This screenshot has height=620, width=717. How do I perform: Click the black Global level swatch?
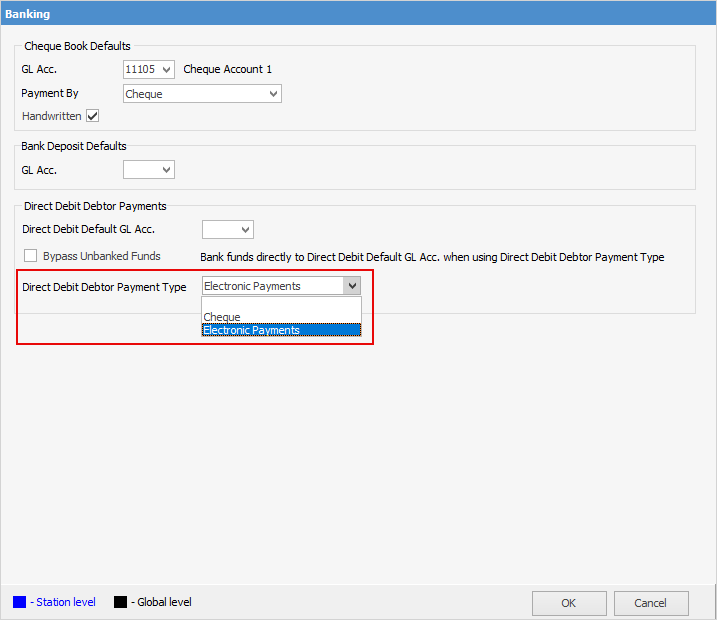[120, 602]
